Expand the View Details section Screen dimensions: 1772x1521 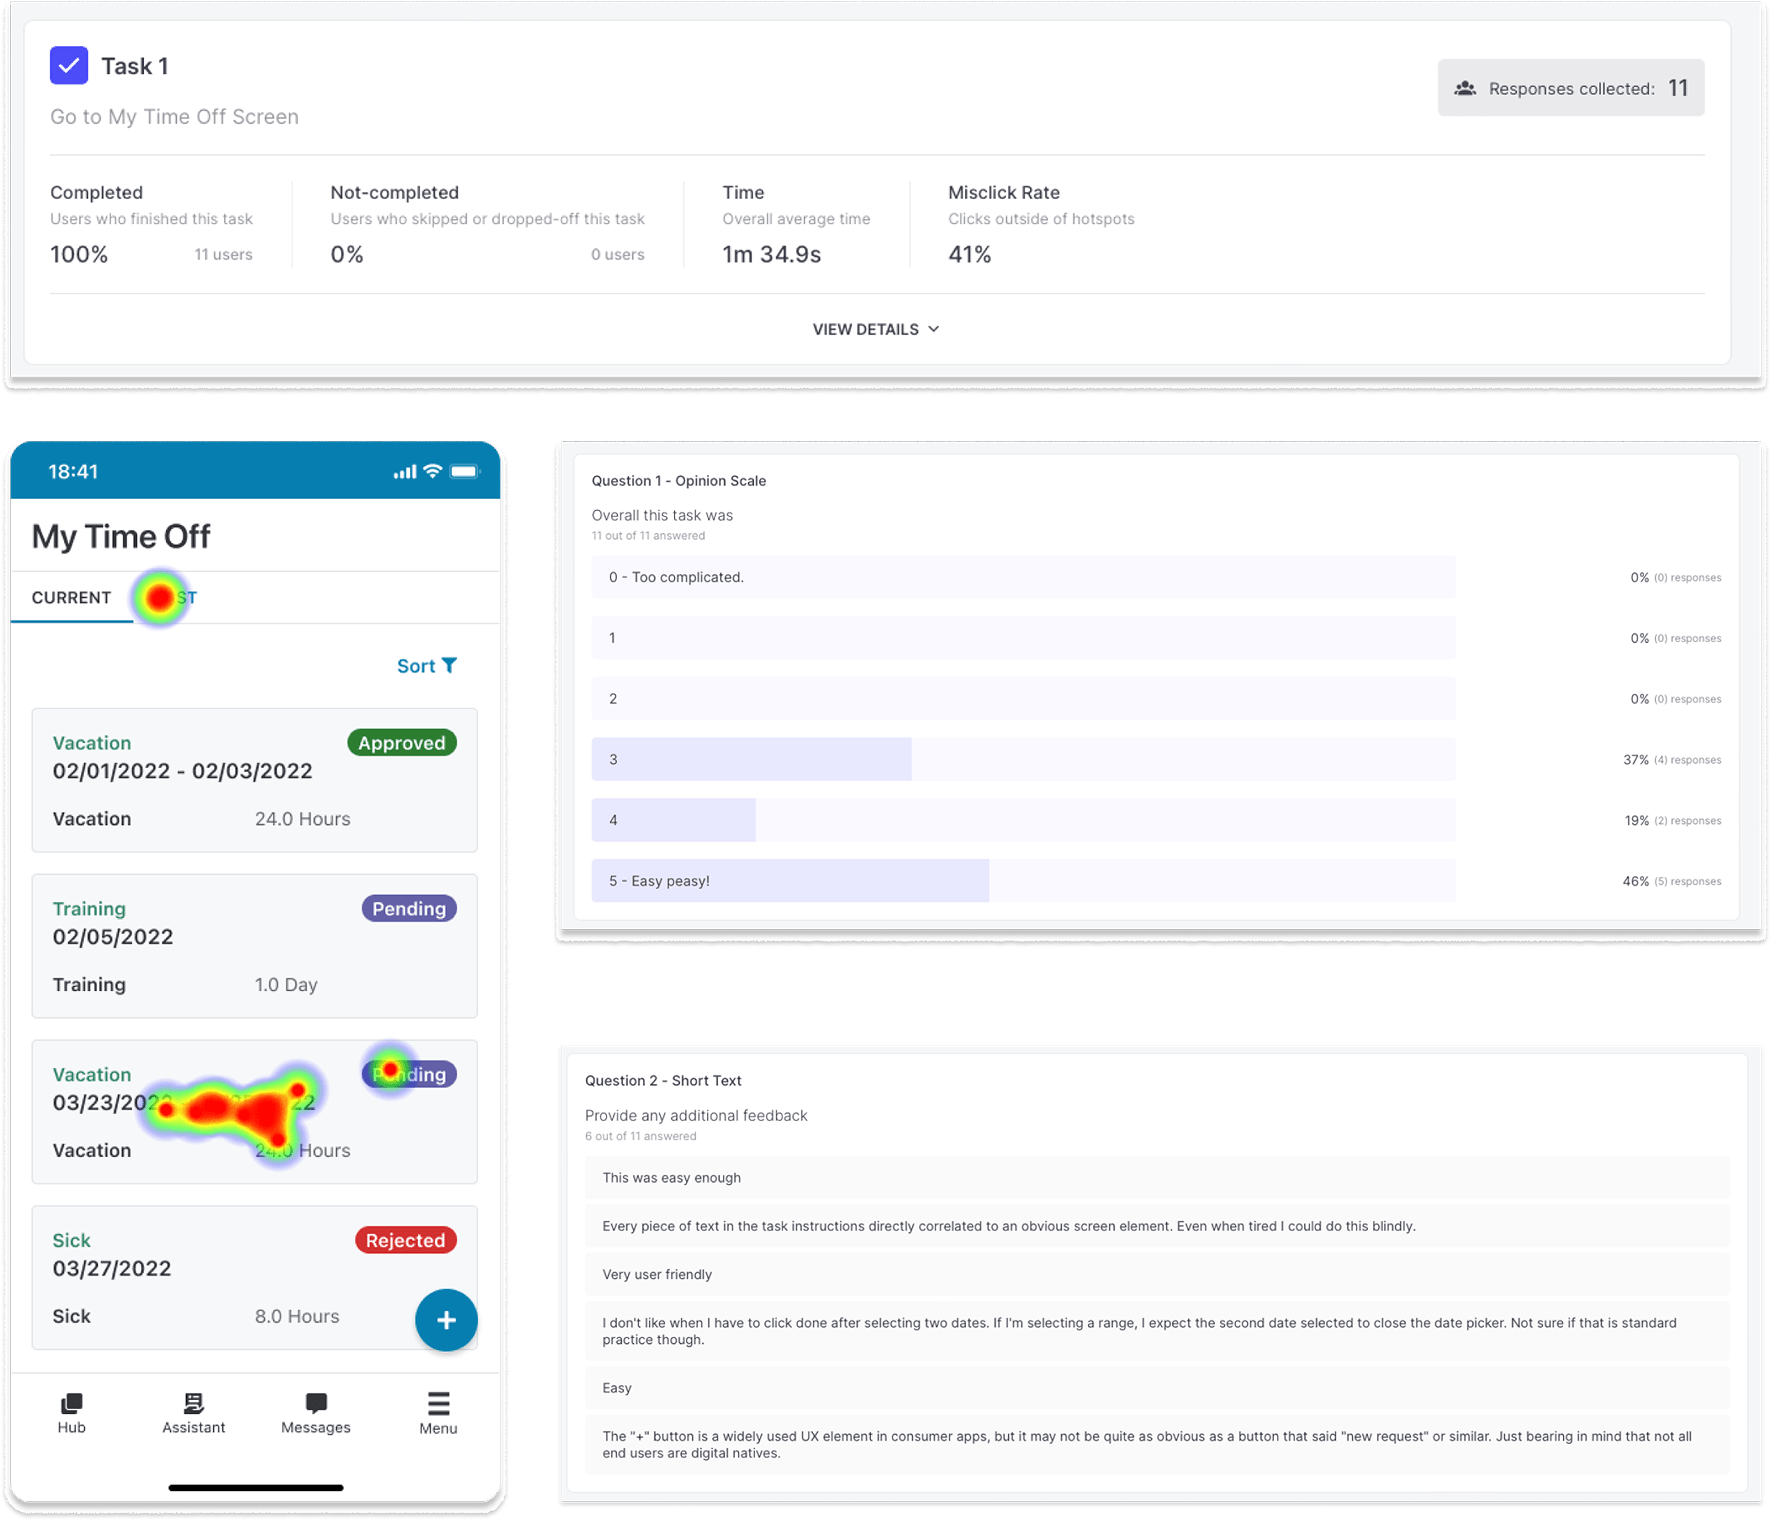coord(875,329)
